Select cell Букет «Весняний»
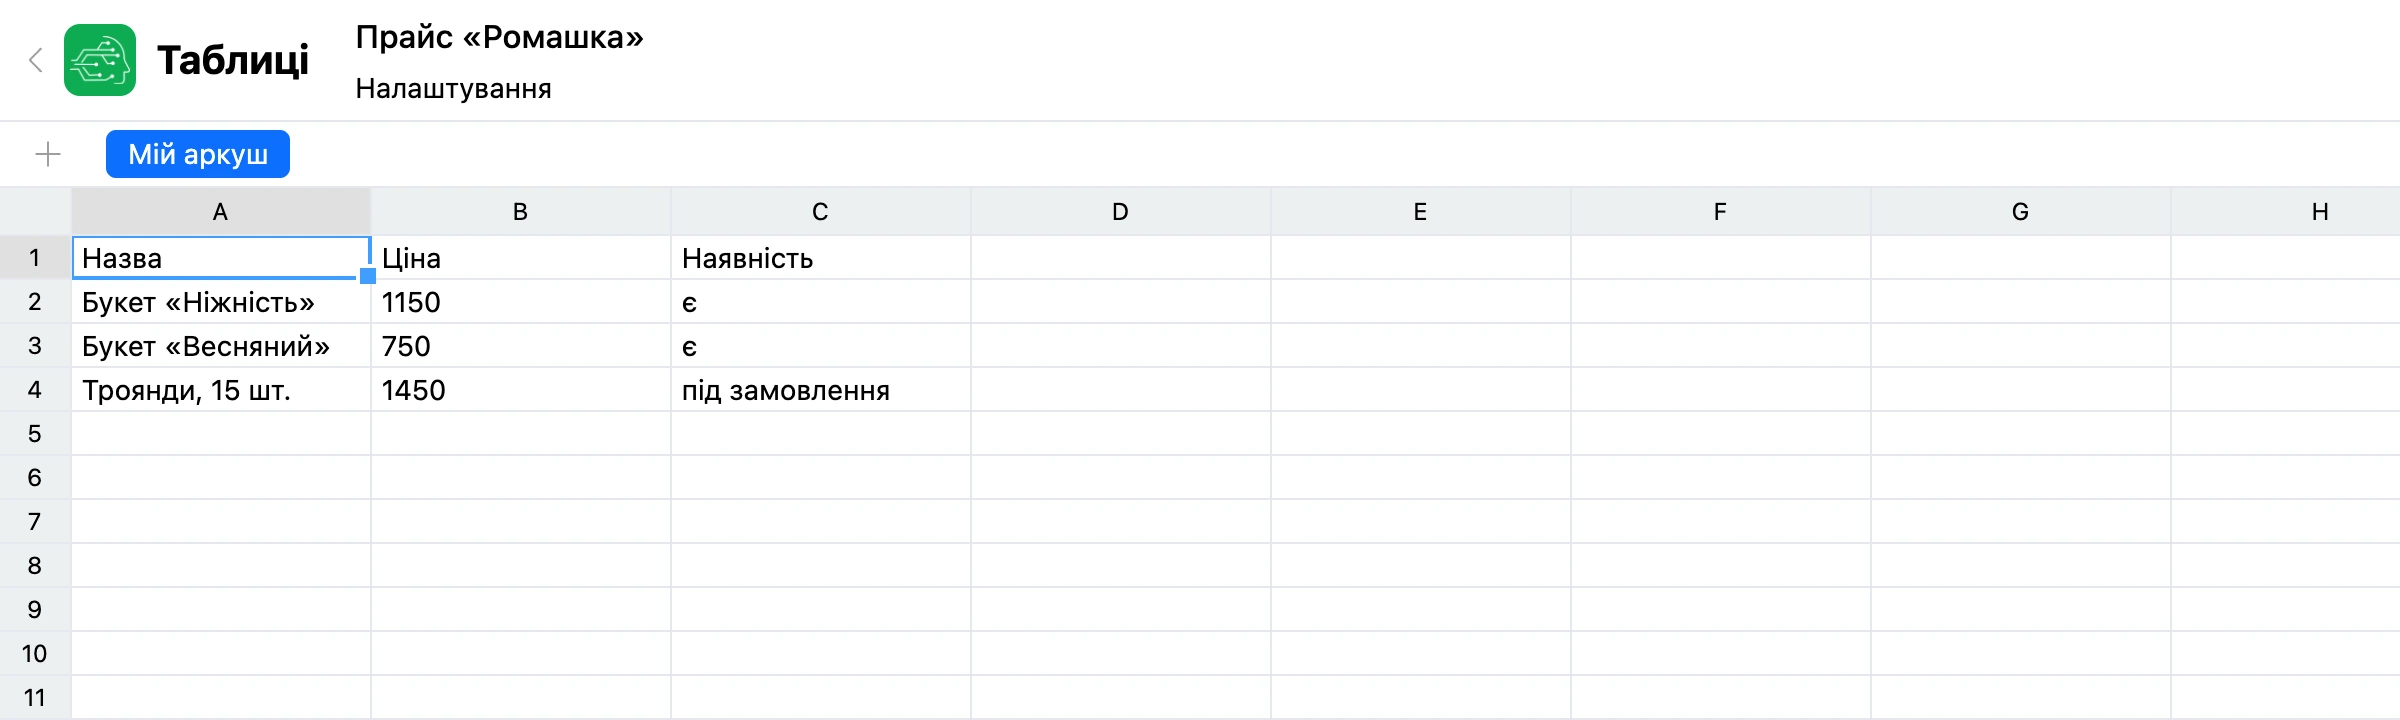 click(221, 346)
